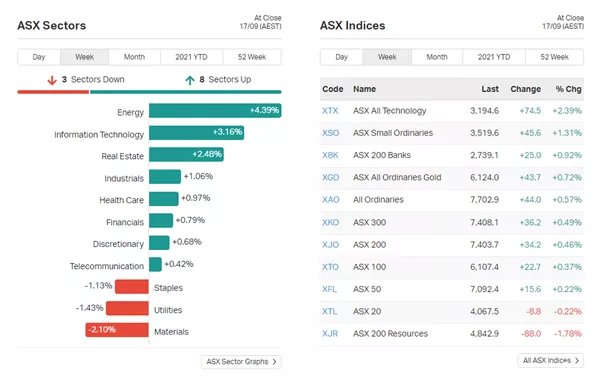Switch ASX Indices to Day view
Viewport: 602px width, 384px height.
coord(341,57)
